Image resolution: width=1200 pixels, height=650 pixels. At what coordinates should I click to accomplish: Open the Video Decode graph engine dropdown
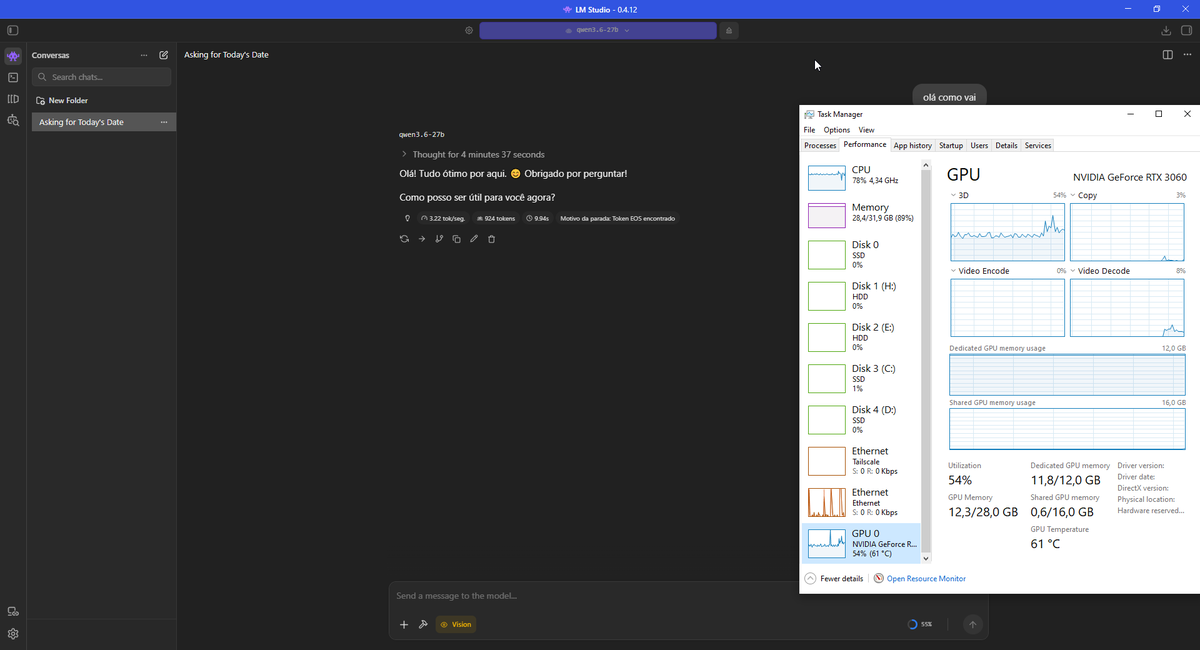[x=1074, y=271]
